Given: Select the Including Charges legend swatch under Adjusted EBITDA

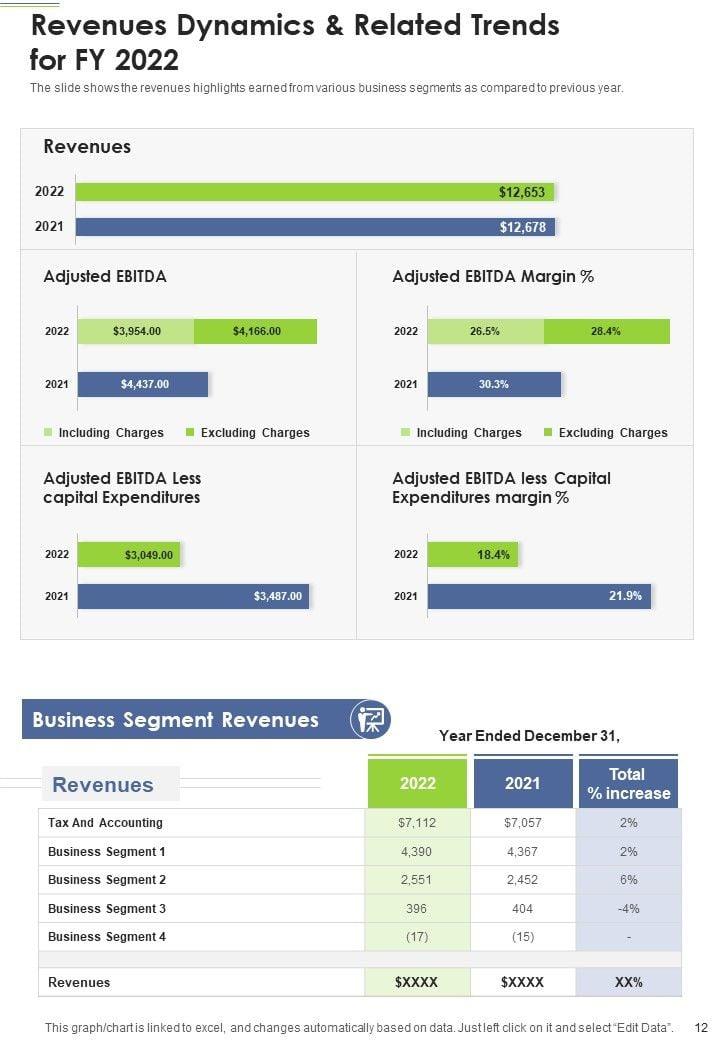Looking at the screenshot, I should click(x=48, y=433).
